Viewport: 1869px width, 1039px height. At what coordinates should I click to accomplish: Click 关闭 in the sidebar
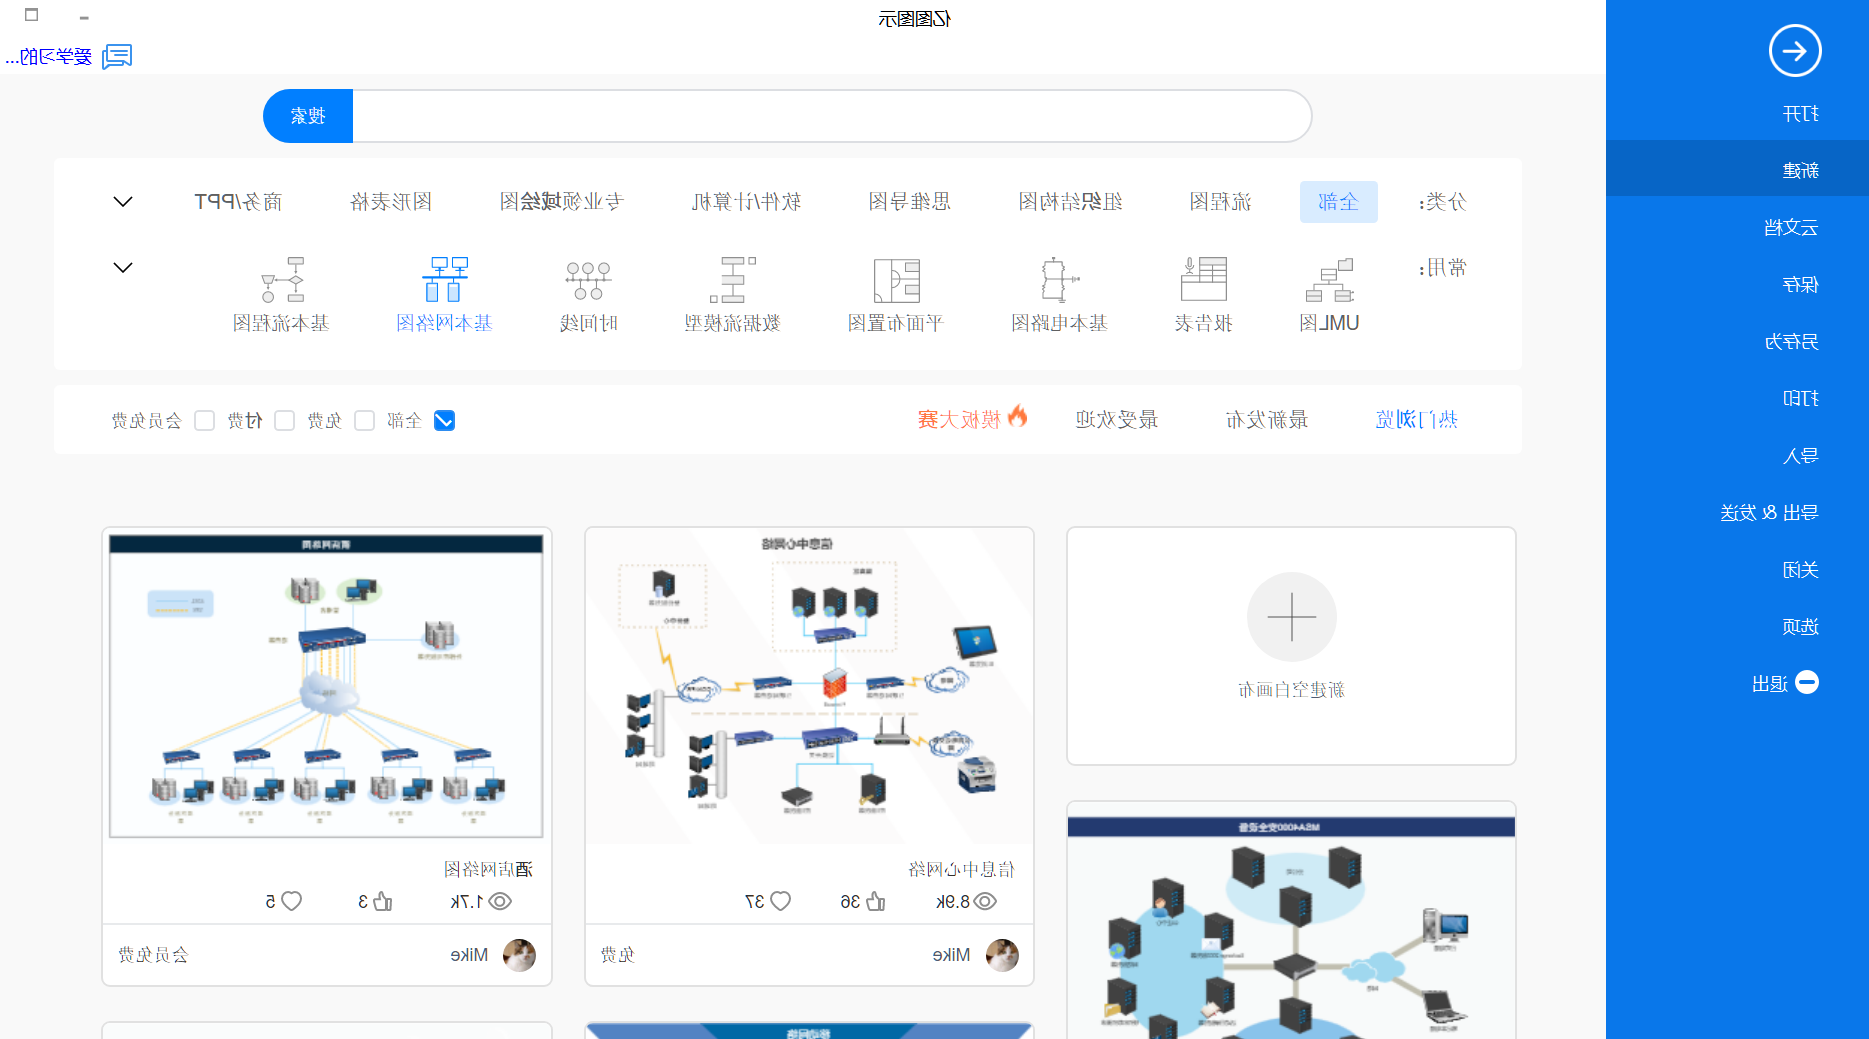(x=1737, y=570)
